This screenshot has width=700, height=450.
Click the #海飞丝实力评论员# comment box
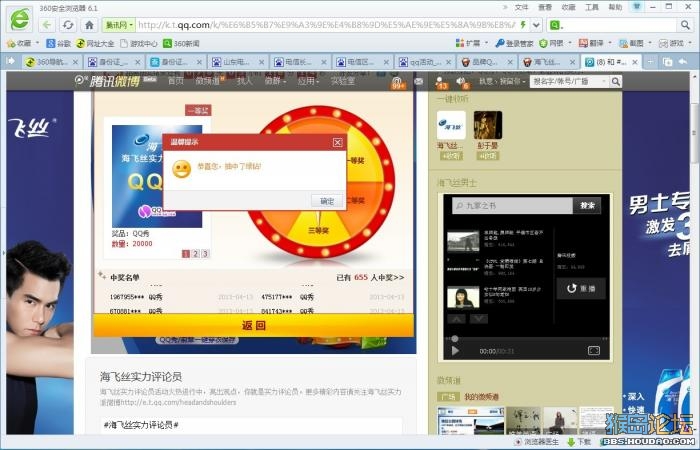pyautogui.click(x=251, y=425)
